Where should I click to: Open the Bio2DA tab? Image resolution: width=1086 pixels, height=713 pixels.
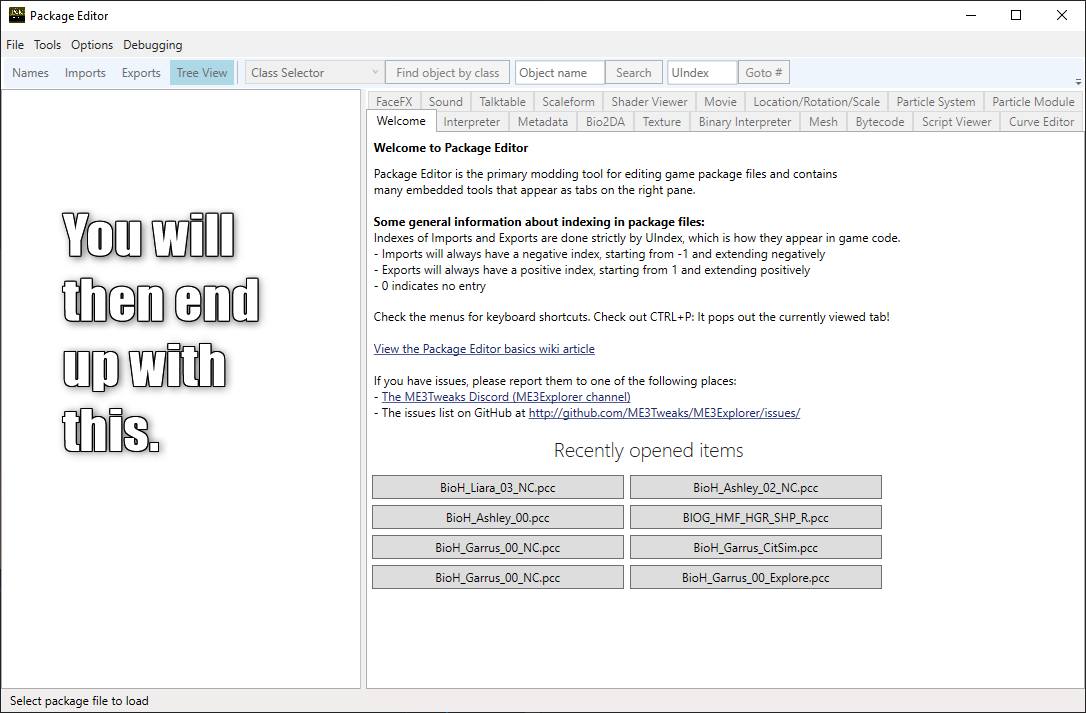point(605,121)
